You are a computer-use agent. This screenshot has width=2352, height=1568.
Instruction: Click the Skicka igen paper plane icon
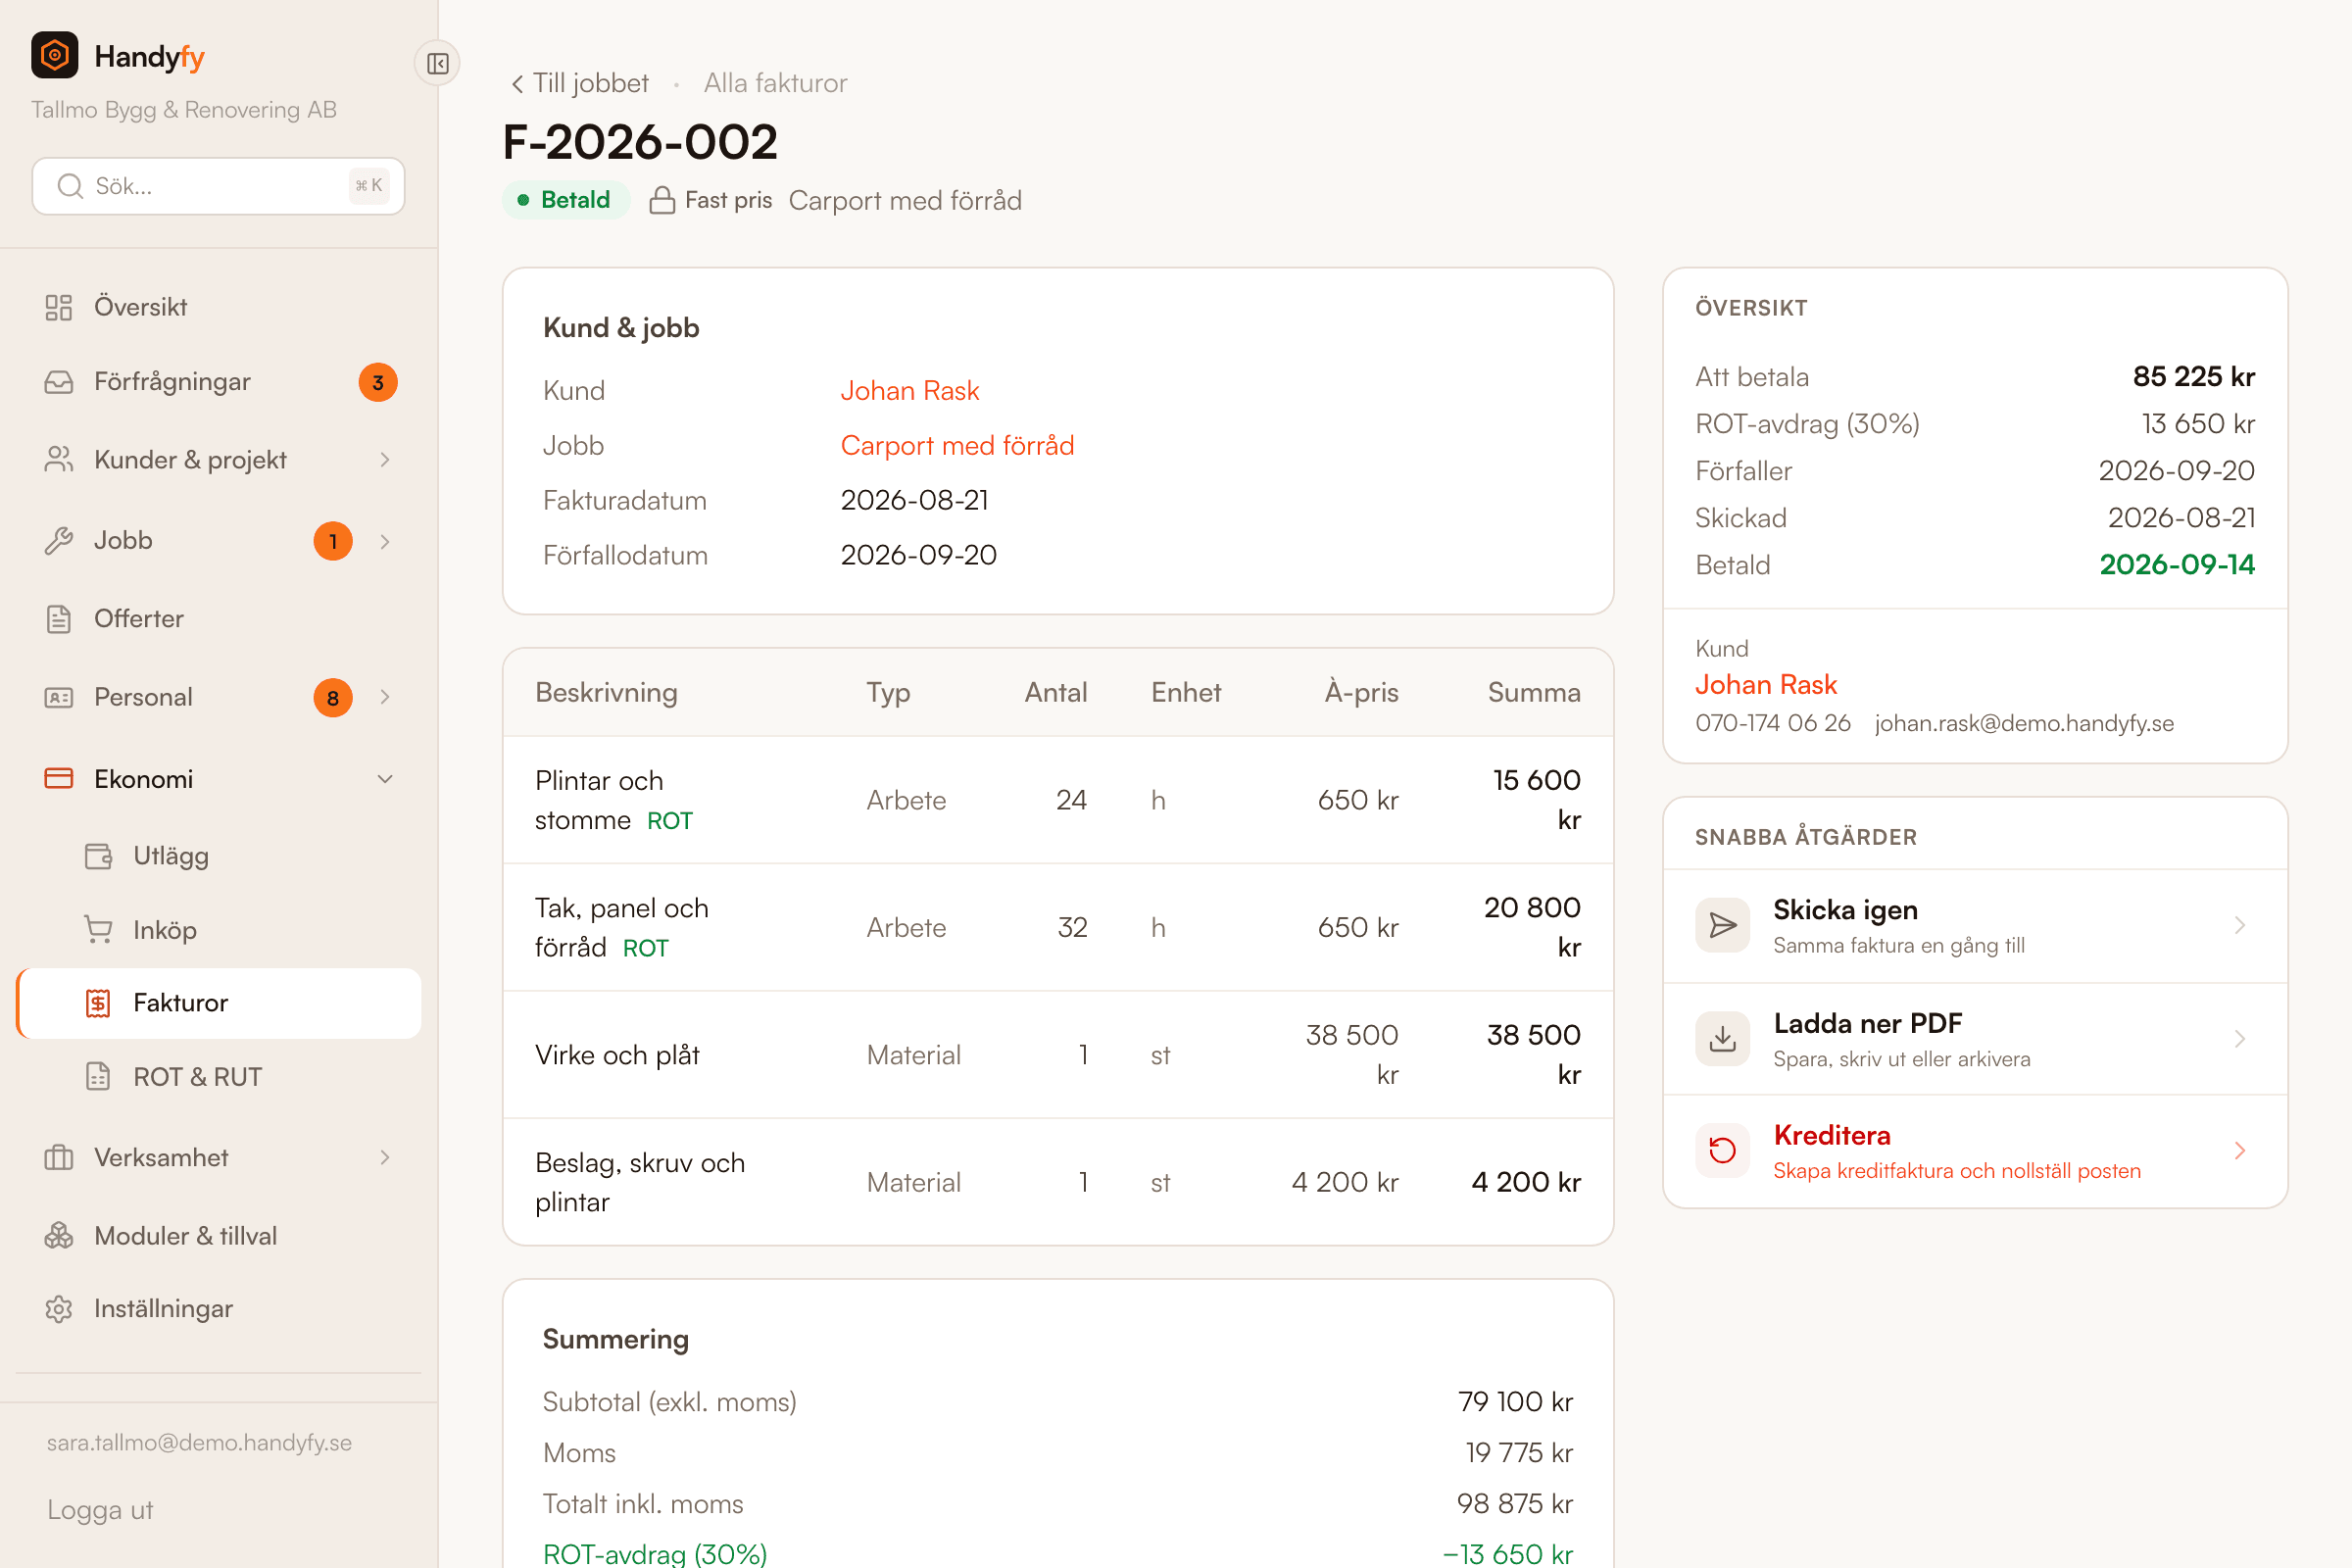(x=1722, y=925)
